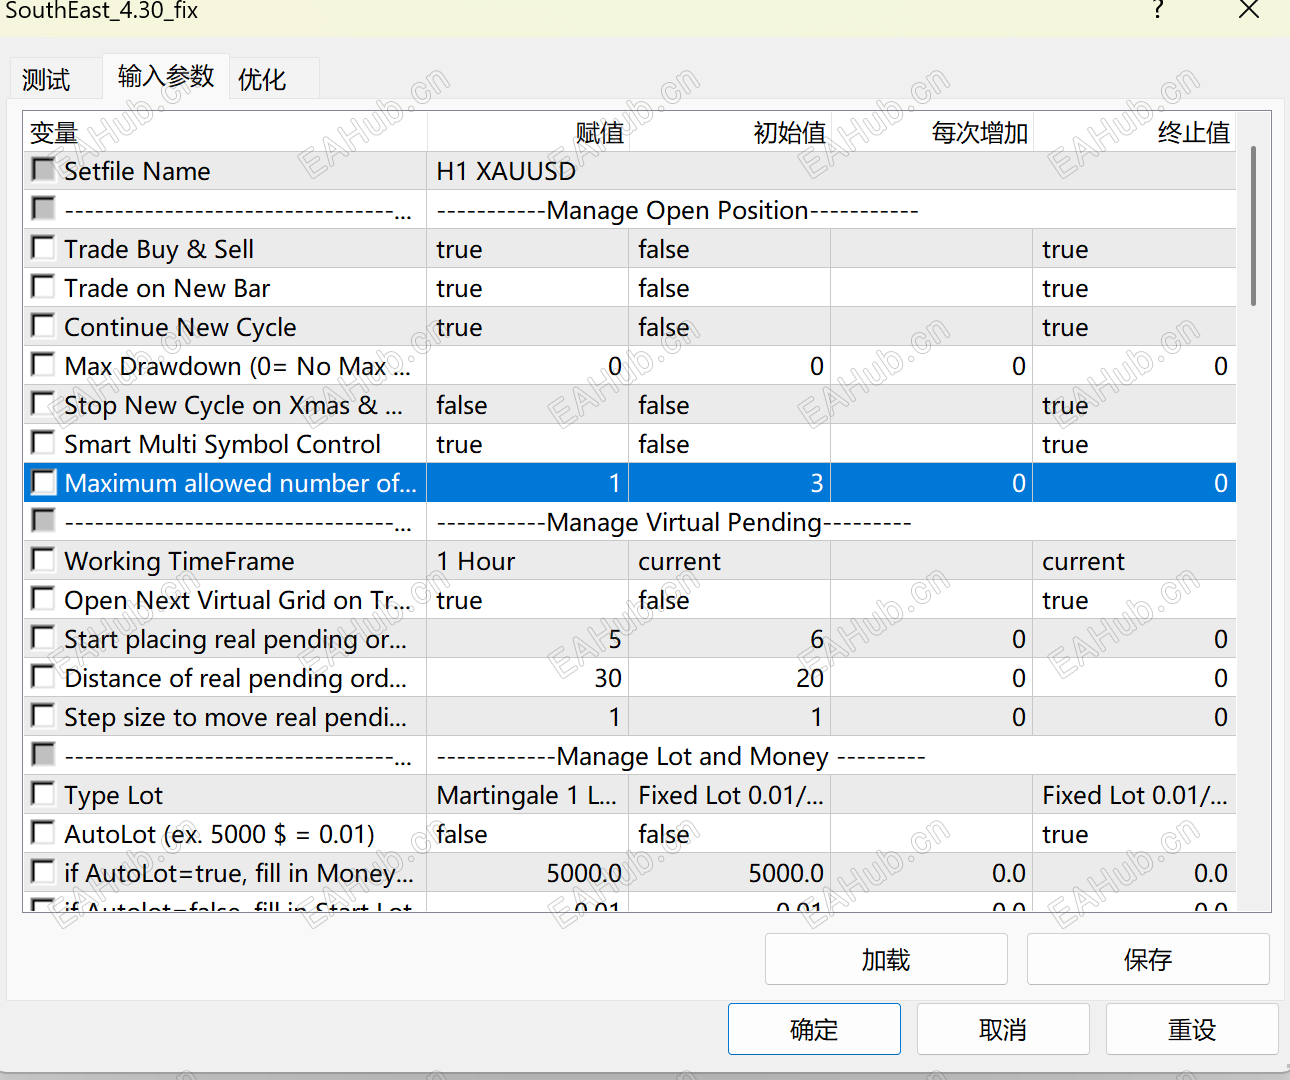Click Type Lot 初始值 Fixed Lot 0.01/... cell
Image resolution: width=1290 pixels, height=1080 pixels.
730,795
